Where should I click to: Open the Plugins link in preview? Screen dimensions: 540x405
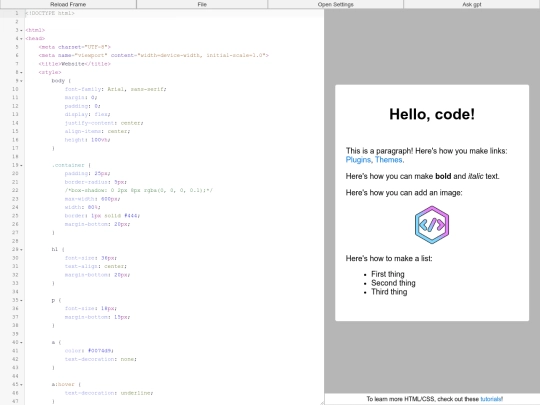[358, 160]
